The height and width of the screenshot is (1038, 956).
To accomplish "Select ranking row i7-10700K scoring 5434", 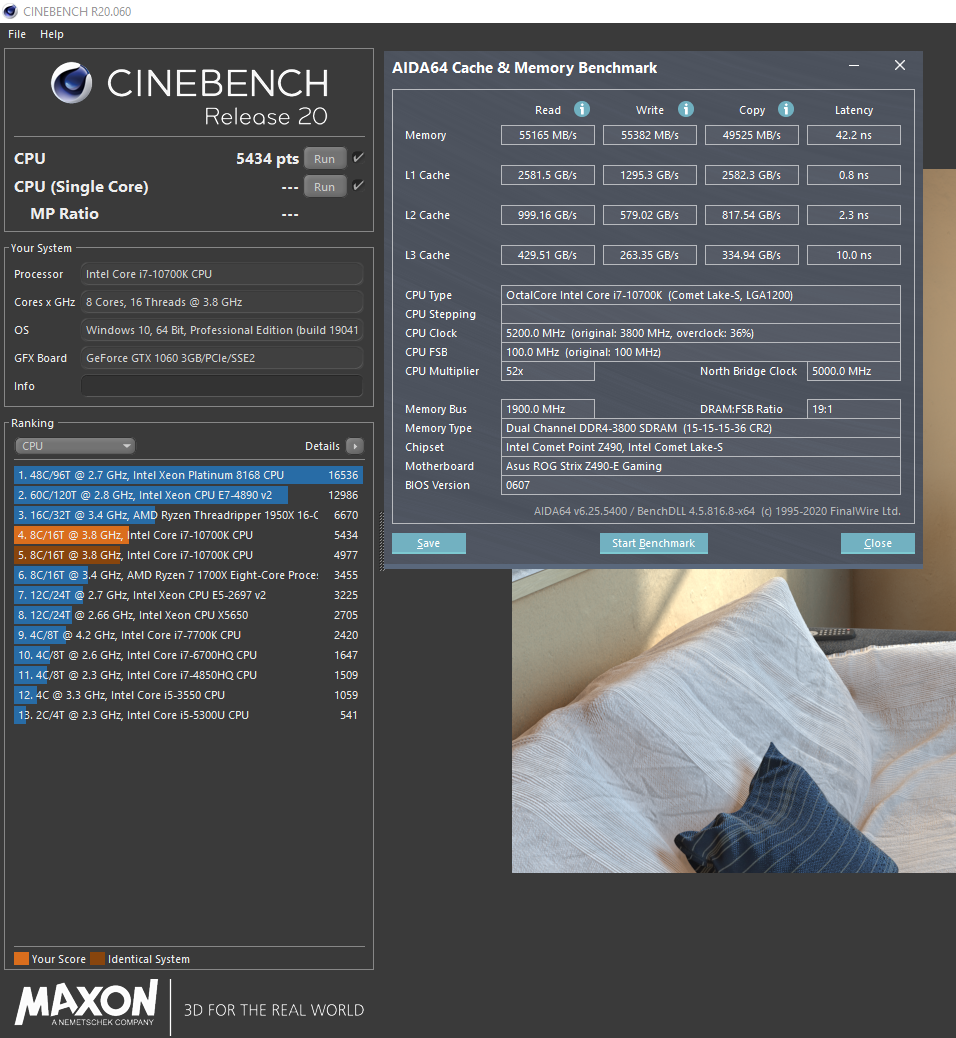I will pyautogui.click(x=188, y=535).
